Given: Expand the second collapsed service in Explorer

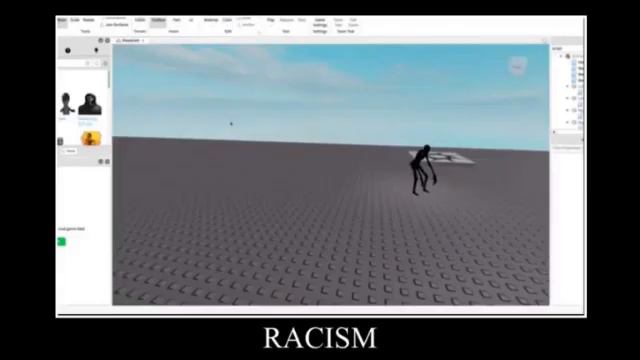Looking at the screenshot, I should pyautogui.click(x=567, y=98).
